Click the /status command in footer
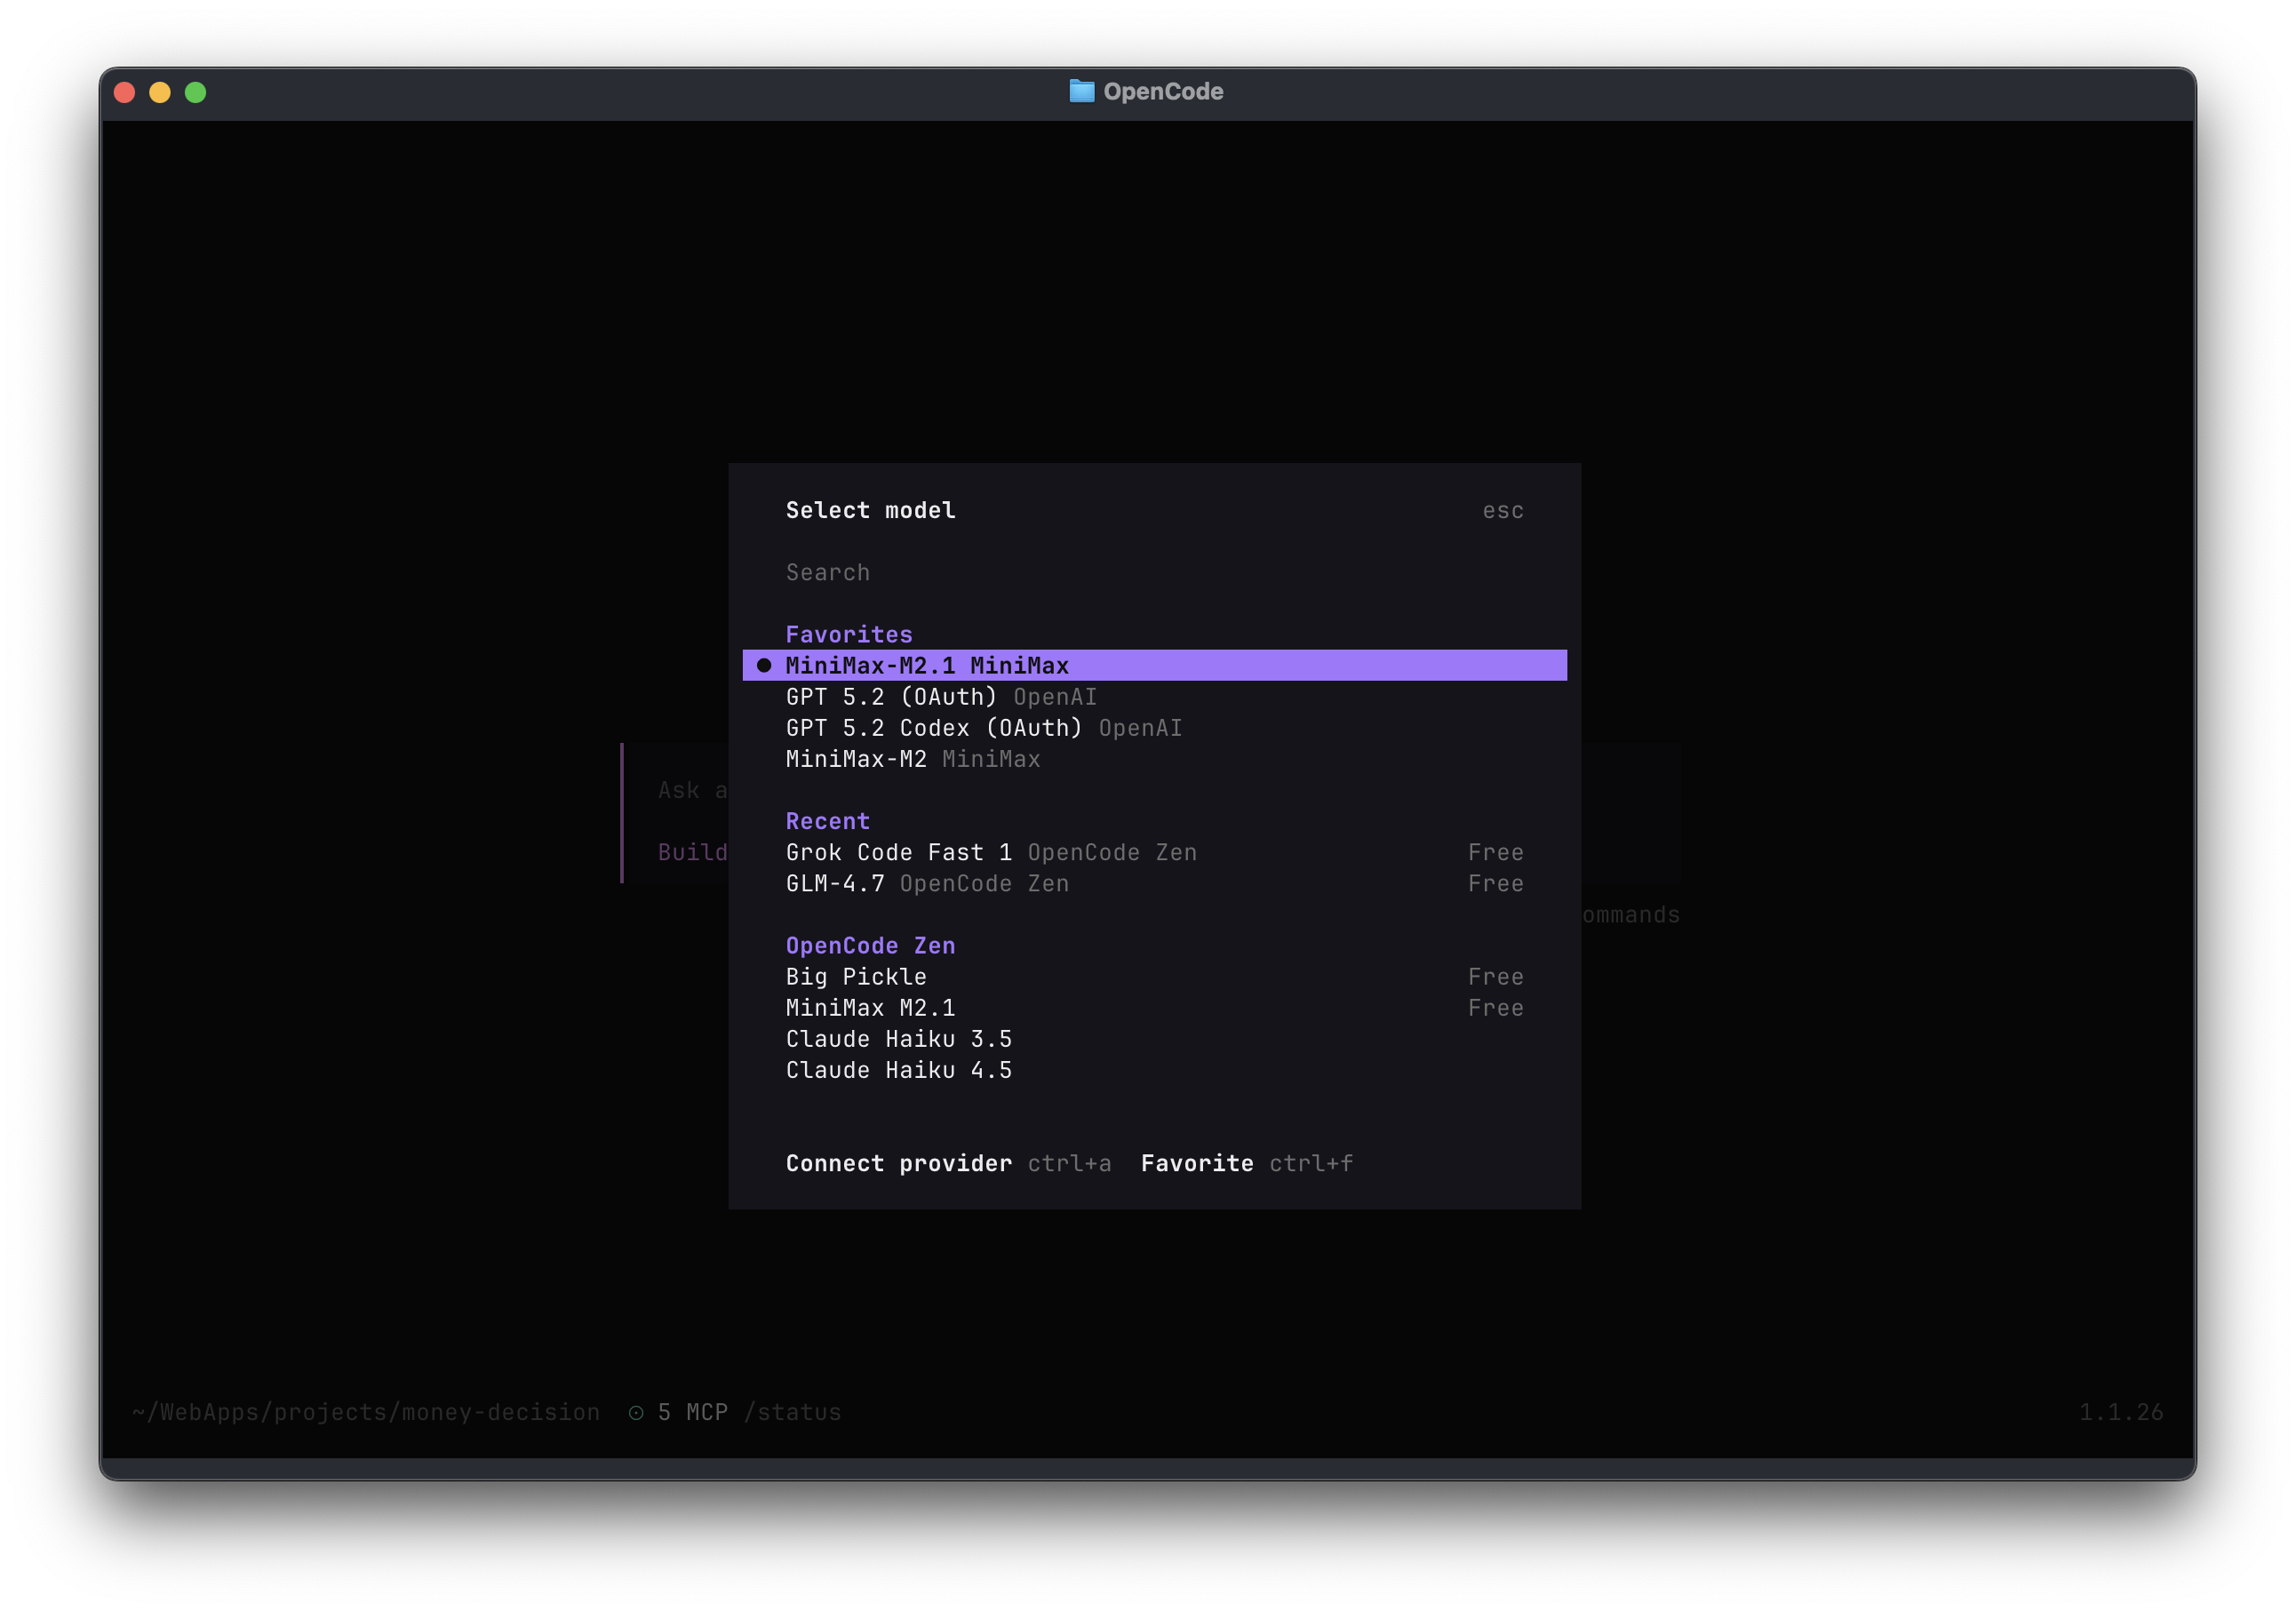The height and width of the screenshot is (1612, 2296). pos(792,1412)
